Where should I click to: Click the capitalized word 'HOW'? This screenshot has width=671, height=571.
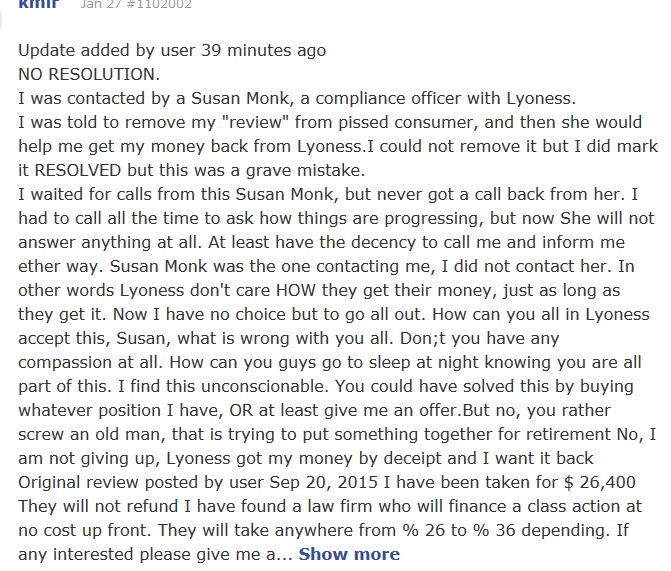296,290
